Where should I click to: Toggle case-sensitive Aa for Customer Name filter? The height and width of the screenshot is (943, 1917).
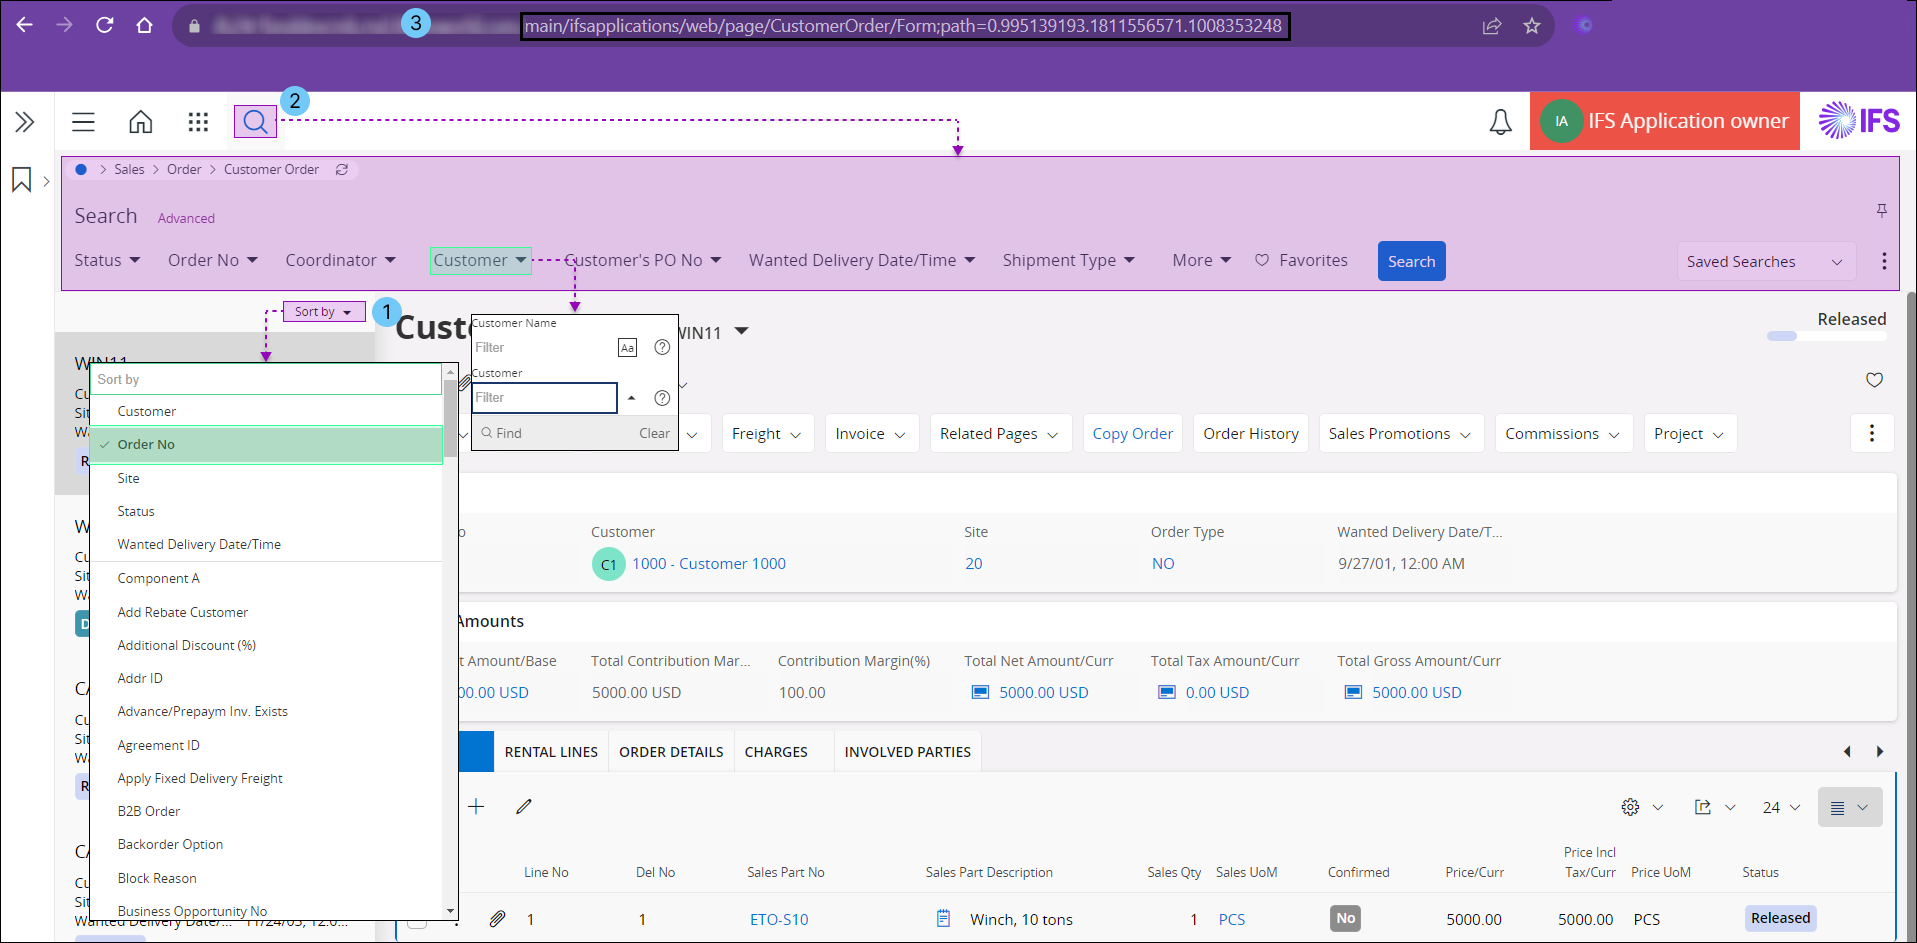(x=627, y=348)
